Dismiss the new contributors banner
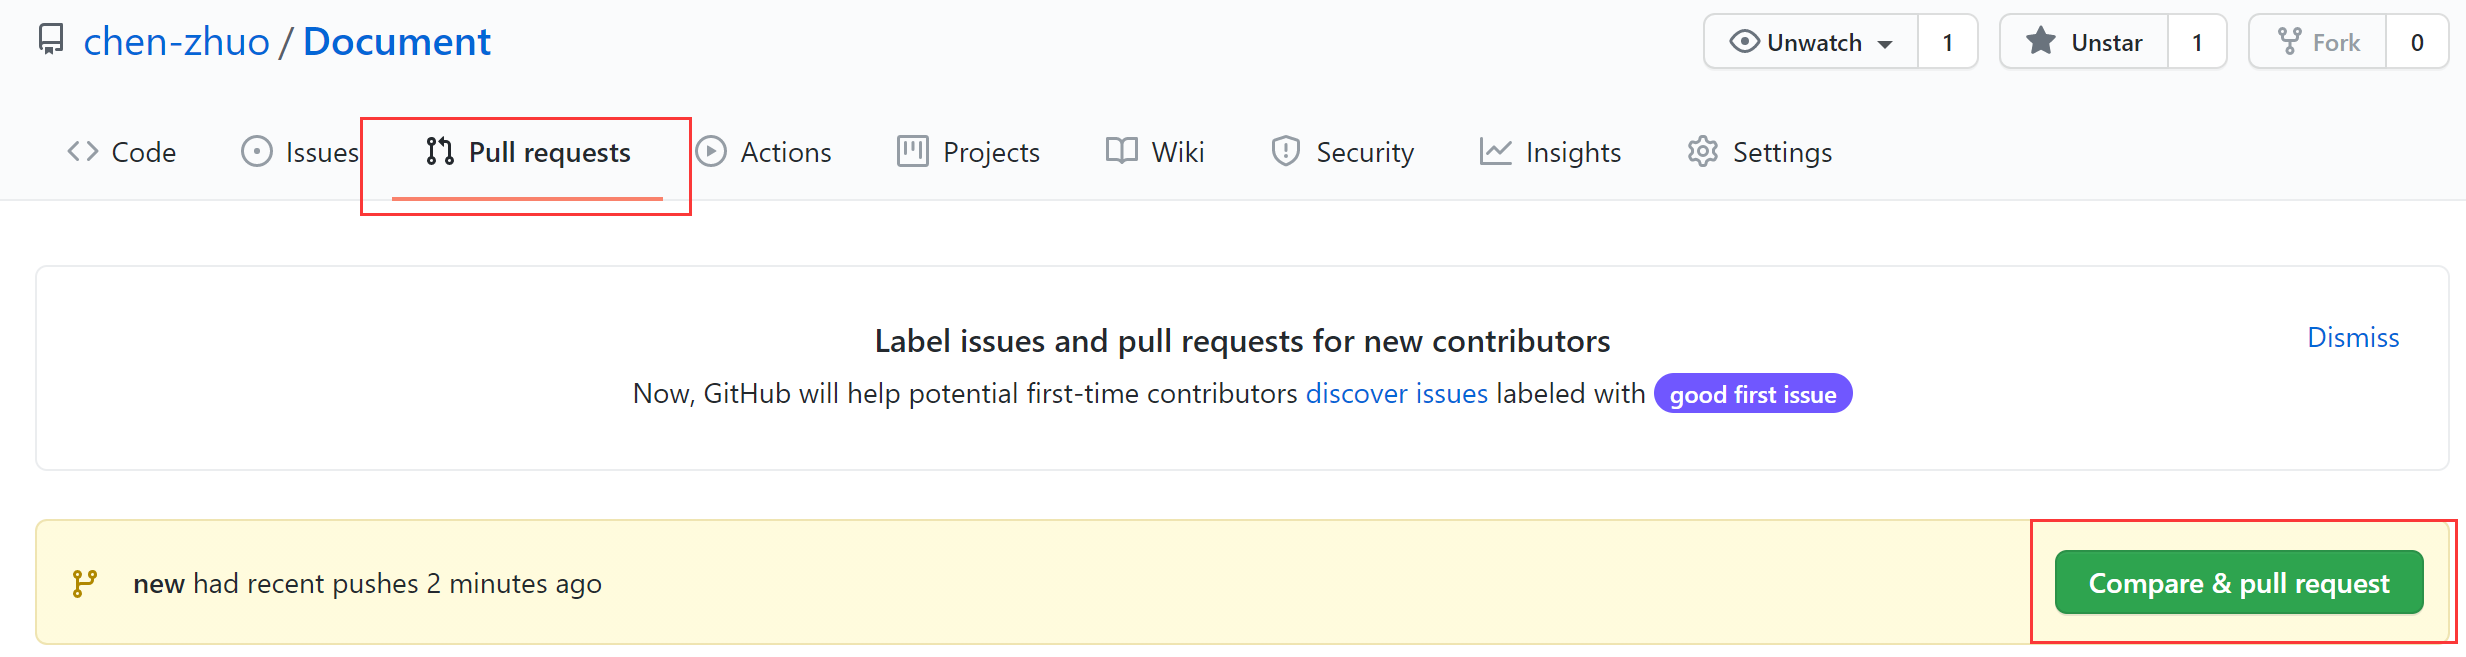 pyautogui.click(x=2352, y=338)
